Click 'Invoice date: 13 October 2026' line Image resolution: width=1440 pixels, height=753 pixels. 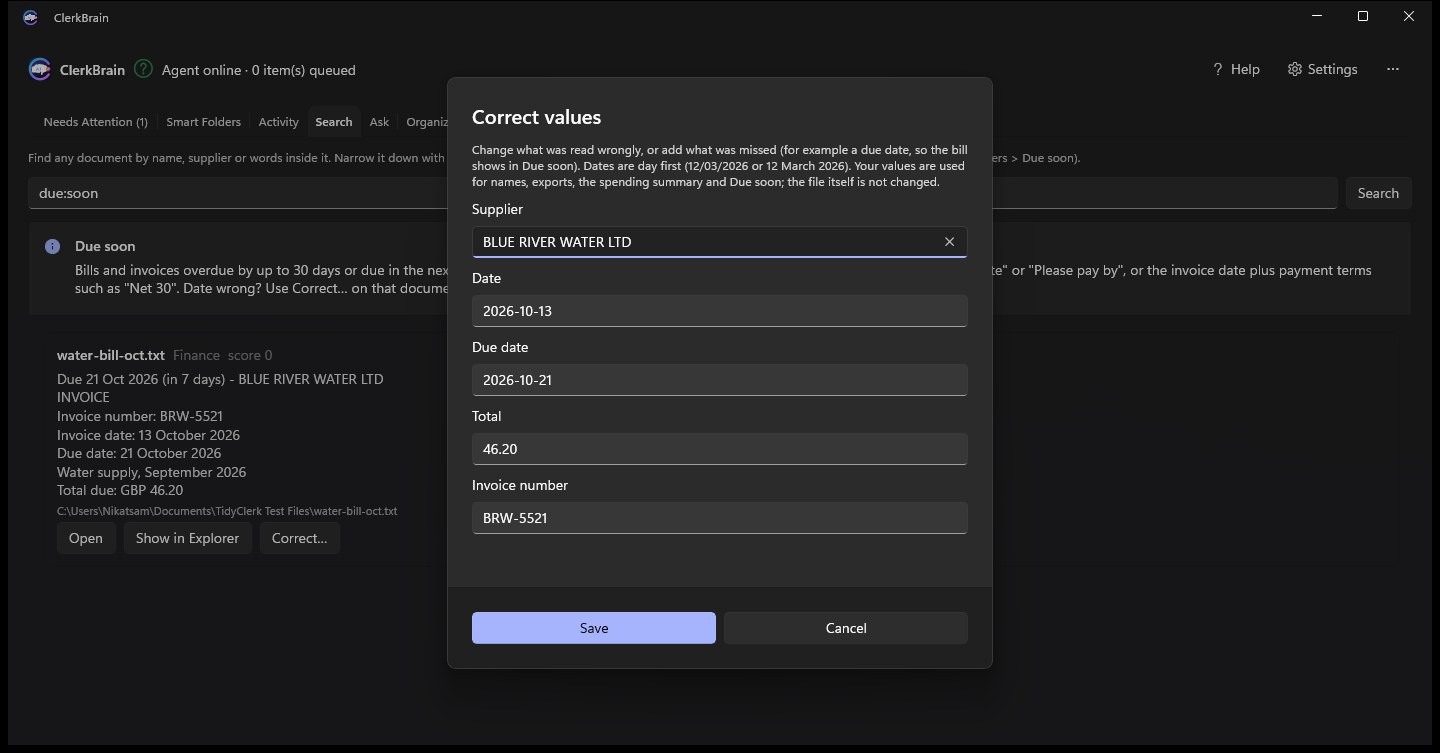[x=148, y=435]
